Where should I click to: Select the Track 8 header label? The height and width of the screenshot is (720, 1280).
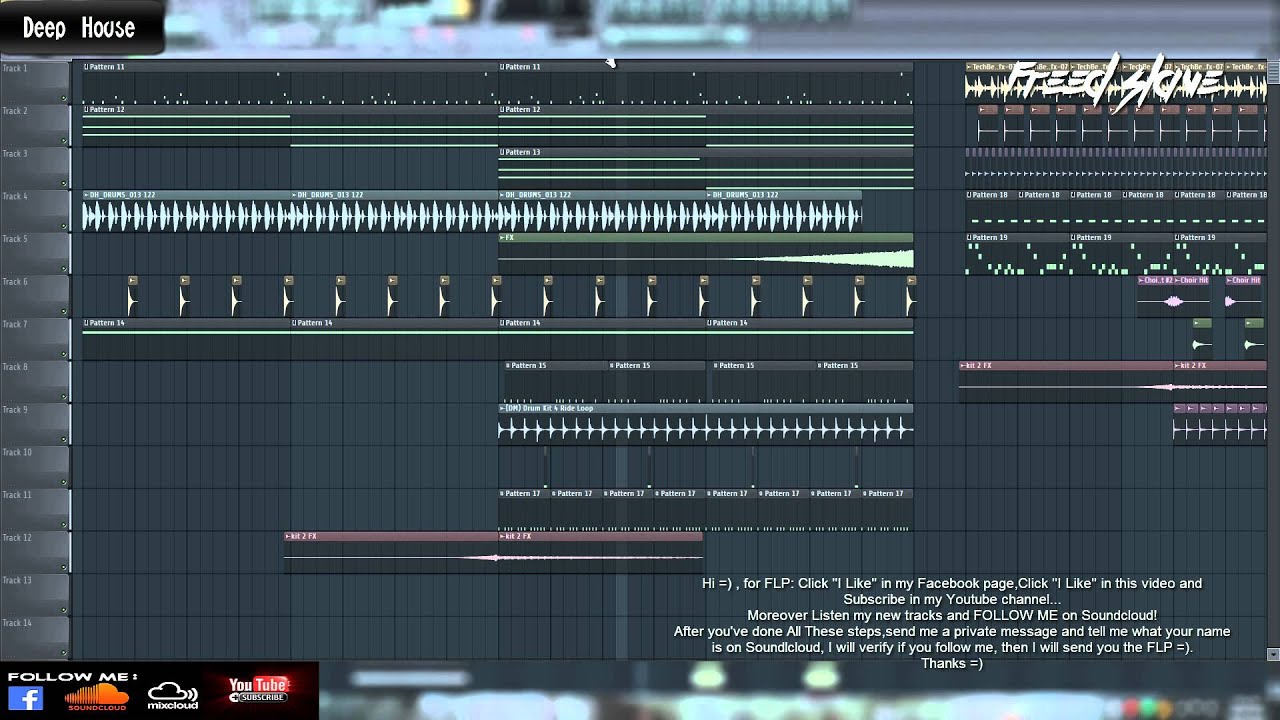coord(15,367)
